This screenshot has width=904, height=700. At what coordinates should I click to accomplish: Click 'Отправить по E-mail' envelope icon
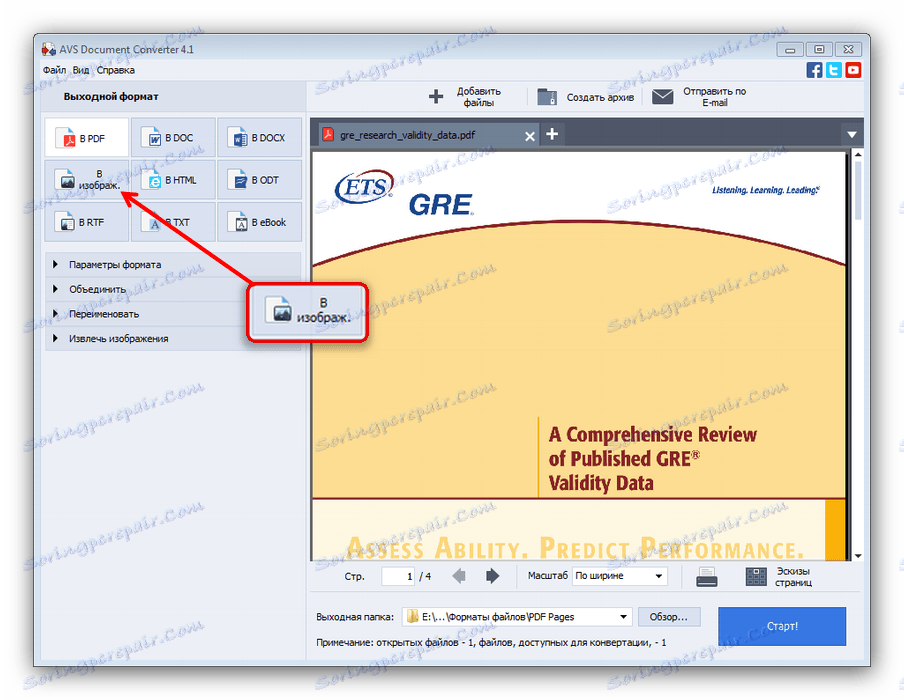click(662, 96)
